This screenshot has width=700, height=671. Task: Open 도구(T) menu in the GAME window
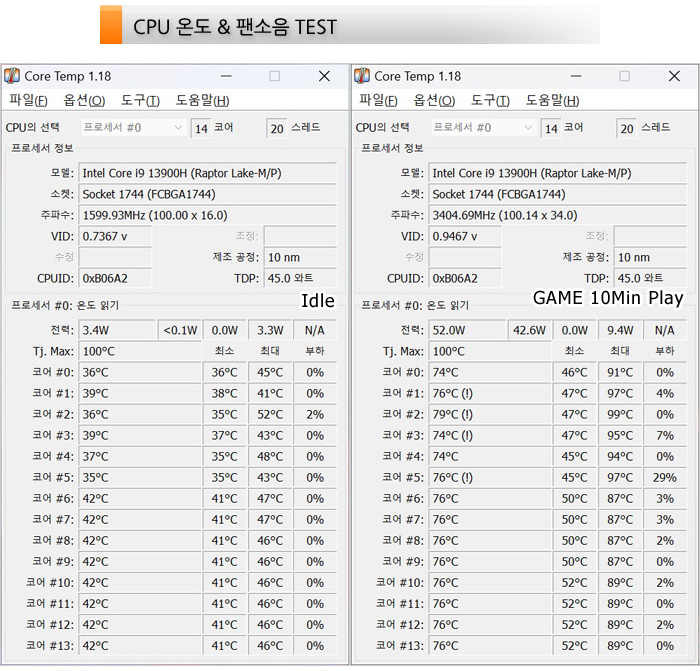point(490,100)
